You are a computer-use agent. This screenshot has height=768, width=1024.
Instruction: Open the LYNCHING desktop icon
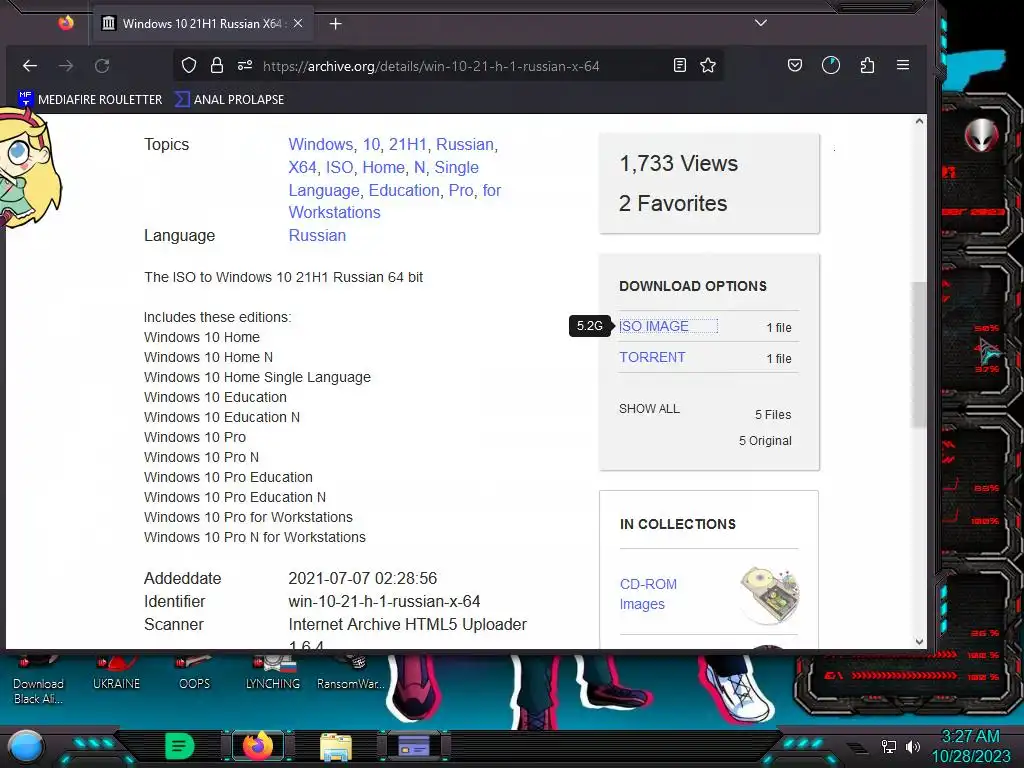click(x=272, y=673)
